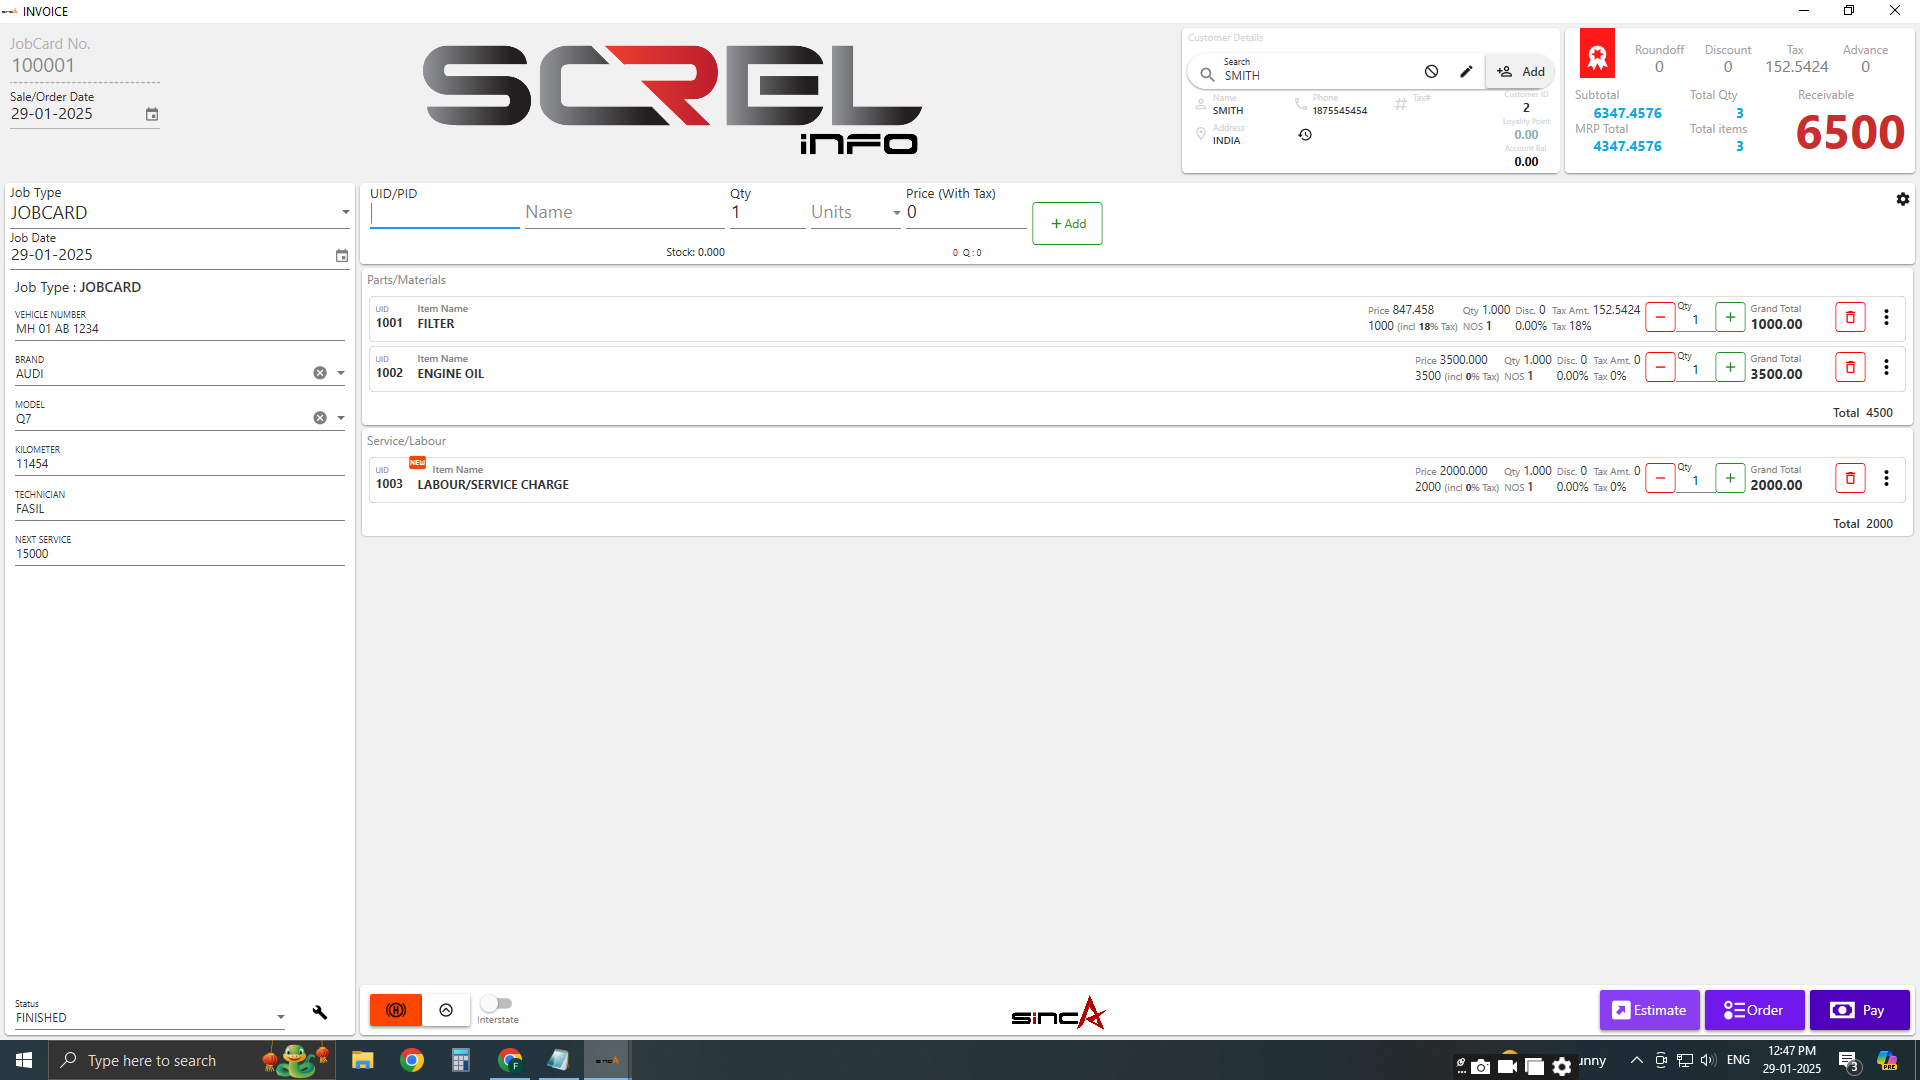
Task: Decrease quantity of FILTER item
Action: (x=1660, y=317)
